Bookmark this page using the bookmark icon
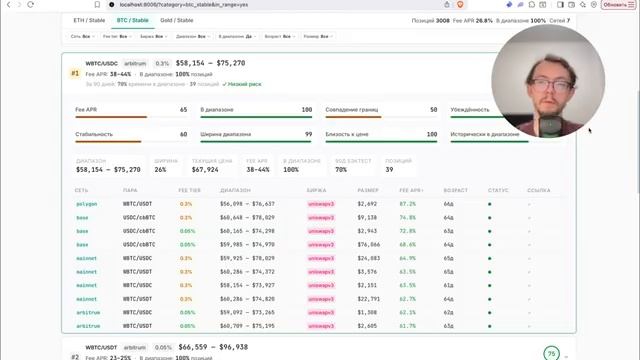Screen dimensions: 640x360 click(x=97, y=5)
